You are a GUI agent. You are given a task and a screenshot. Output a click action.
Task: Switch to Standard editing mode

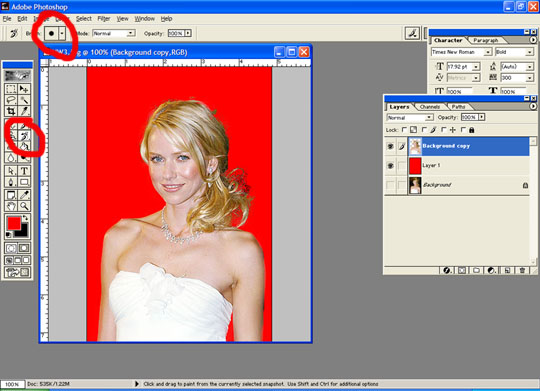(x=11, y=248)
